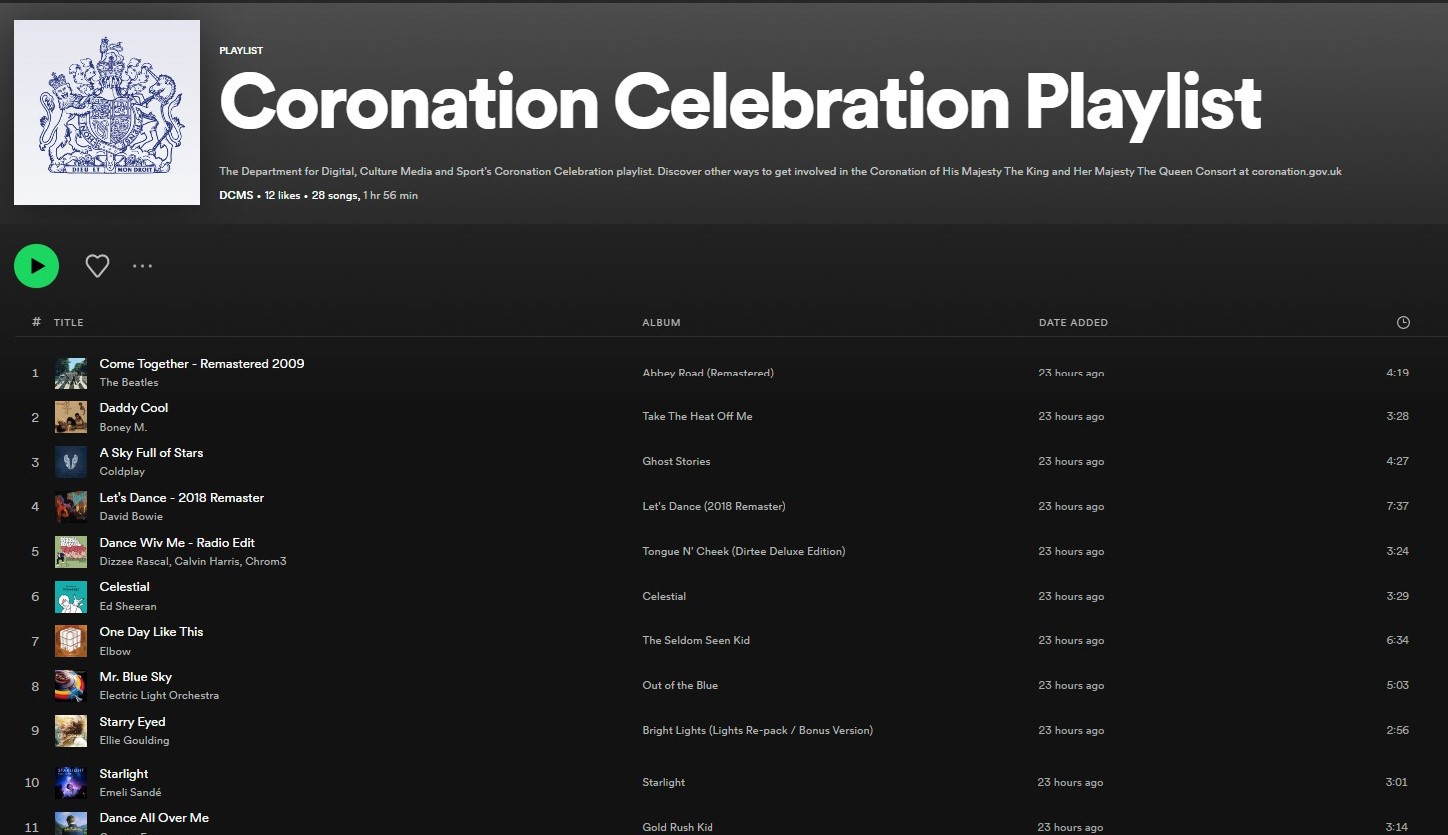This screenshot has height=835, width=1448.
Task: Select the Mr. Blue Sky track title
Action: coord(136,677)
